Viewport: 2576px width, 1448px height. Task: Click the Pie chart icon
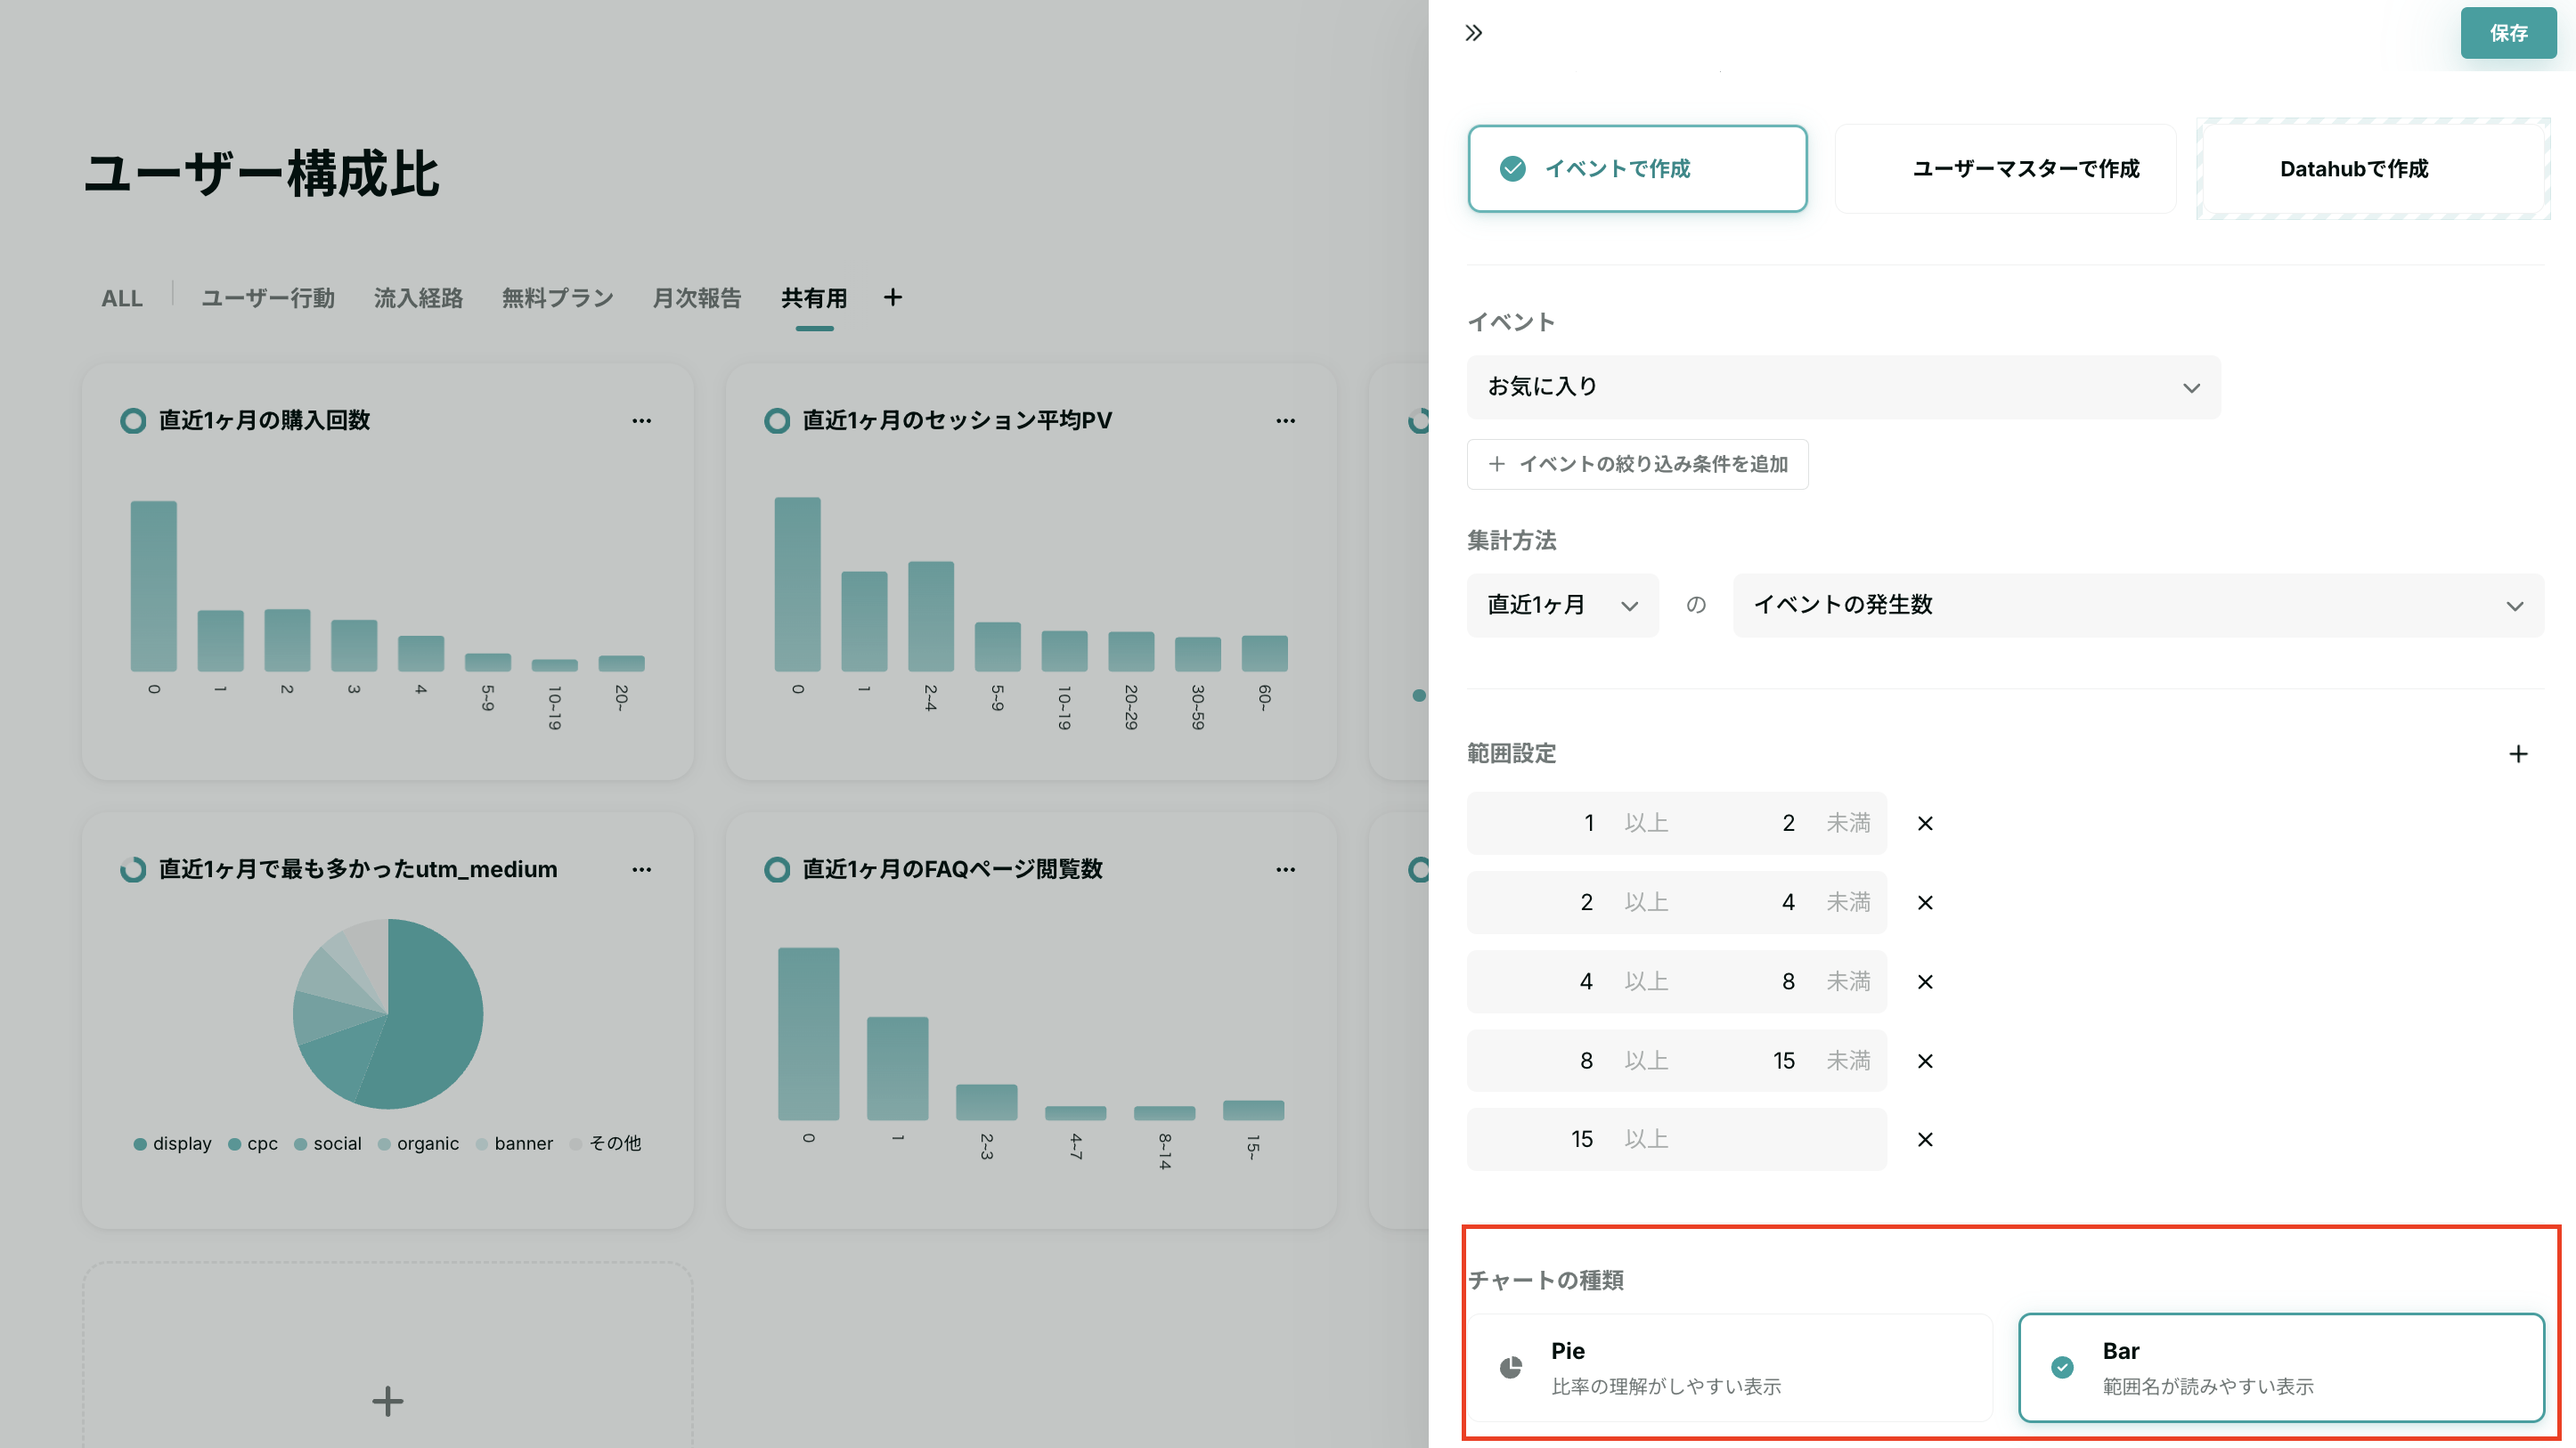[x=1511, y=1367]
